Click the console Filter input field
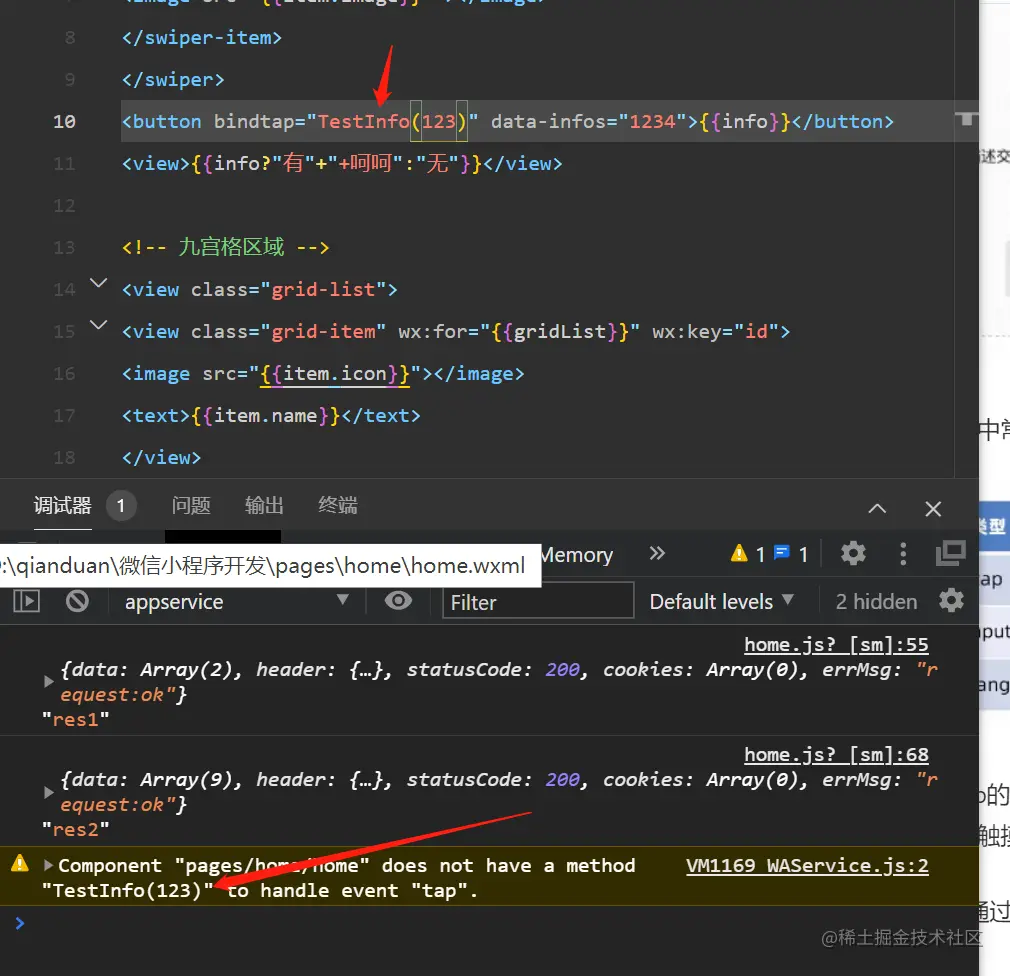Image resolution: width=1010 pixels, height=976 pixels. click(538, 602)
